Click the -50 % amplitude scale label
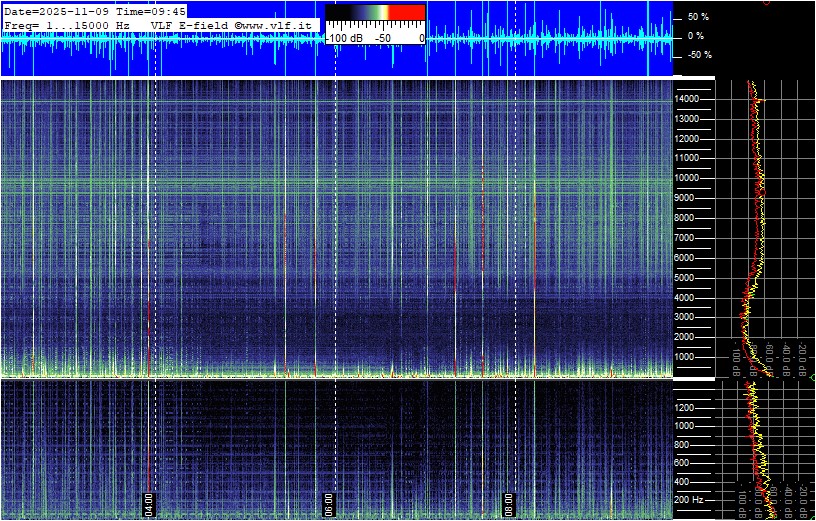The height and width of the screenshot is (521, 816). tap(696, 55)
